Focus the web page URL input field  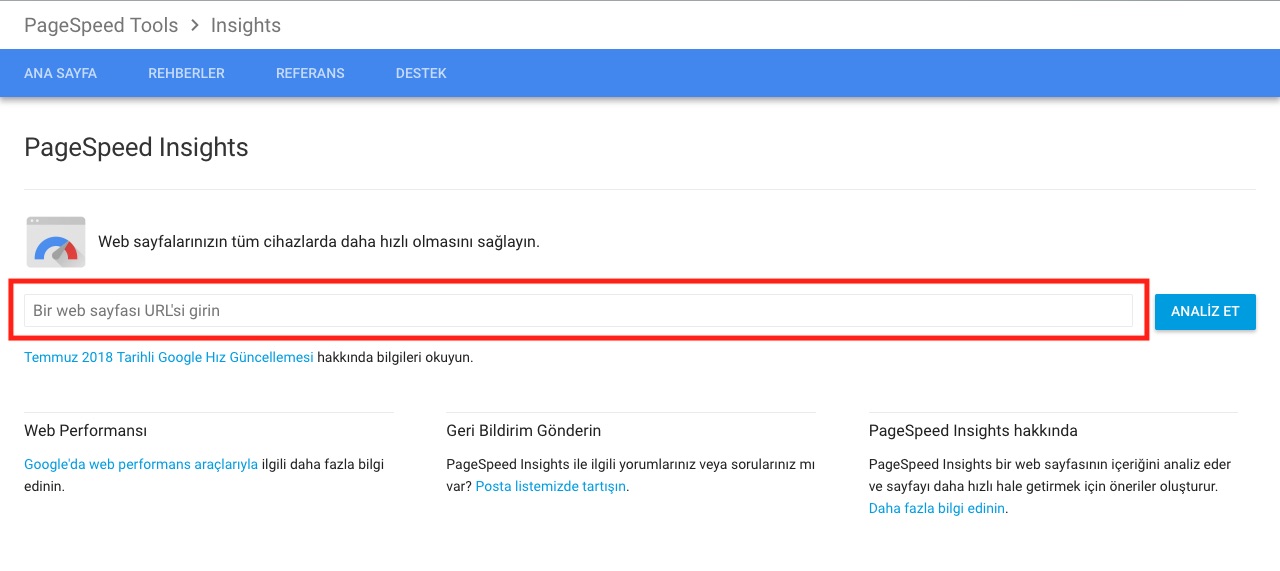pos(578,311)
